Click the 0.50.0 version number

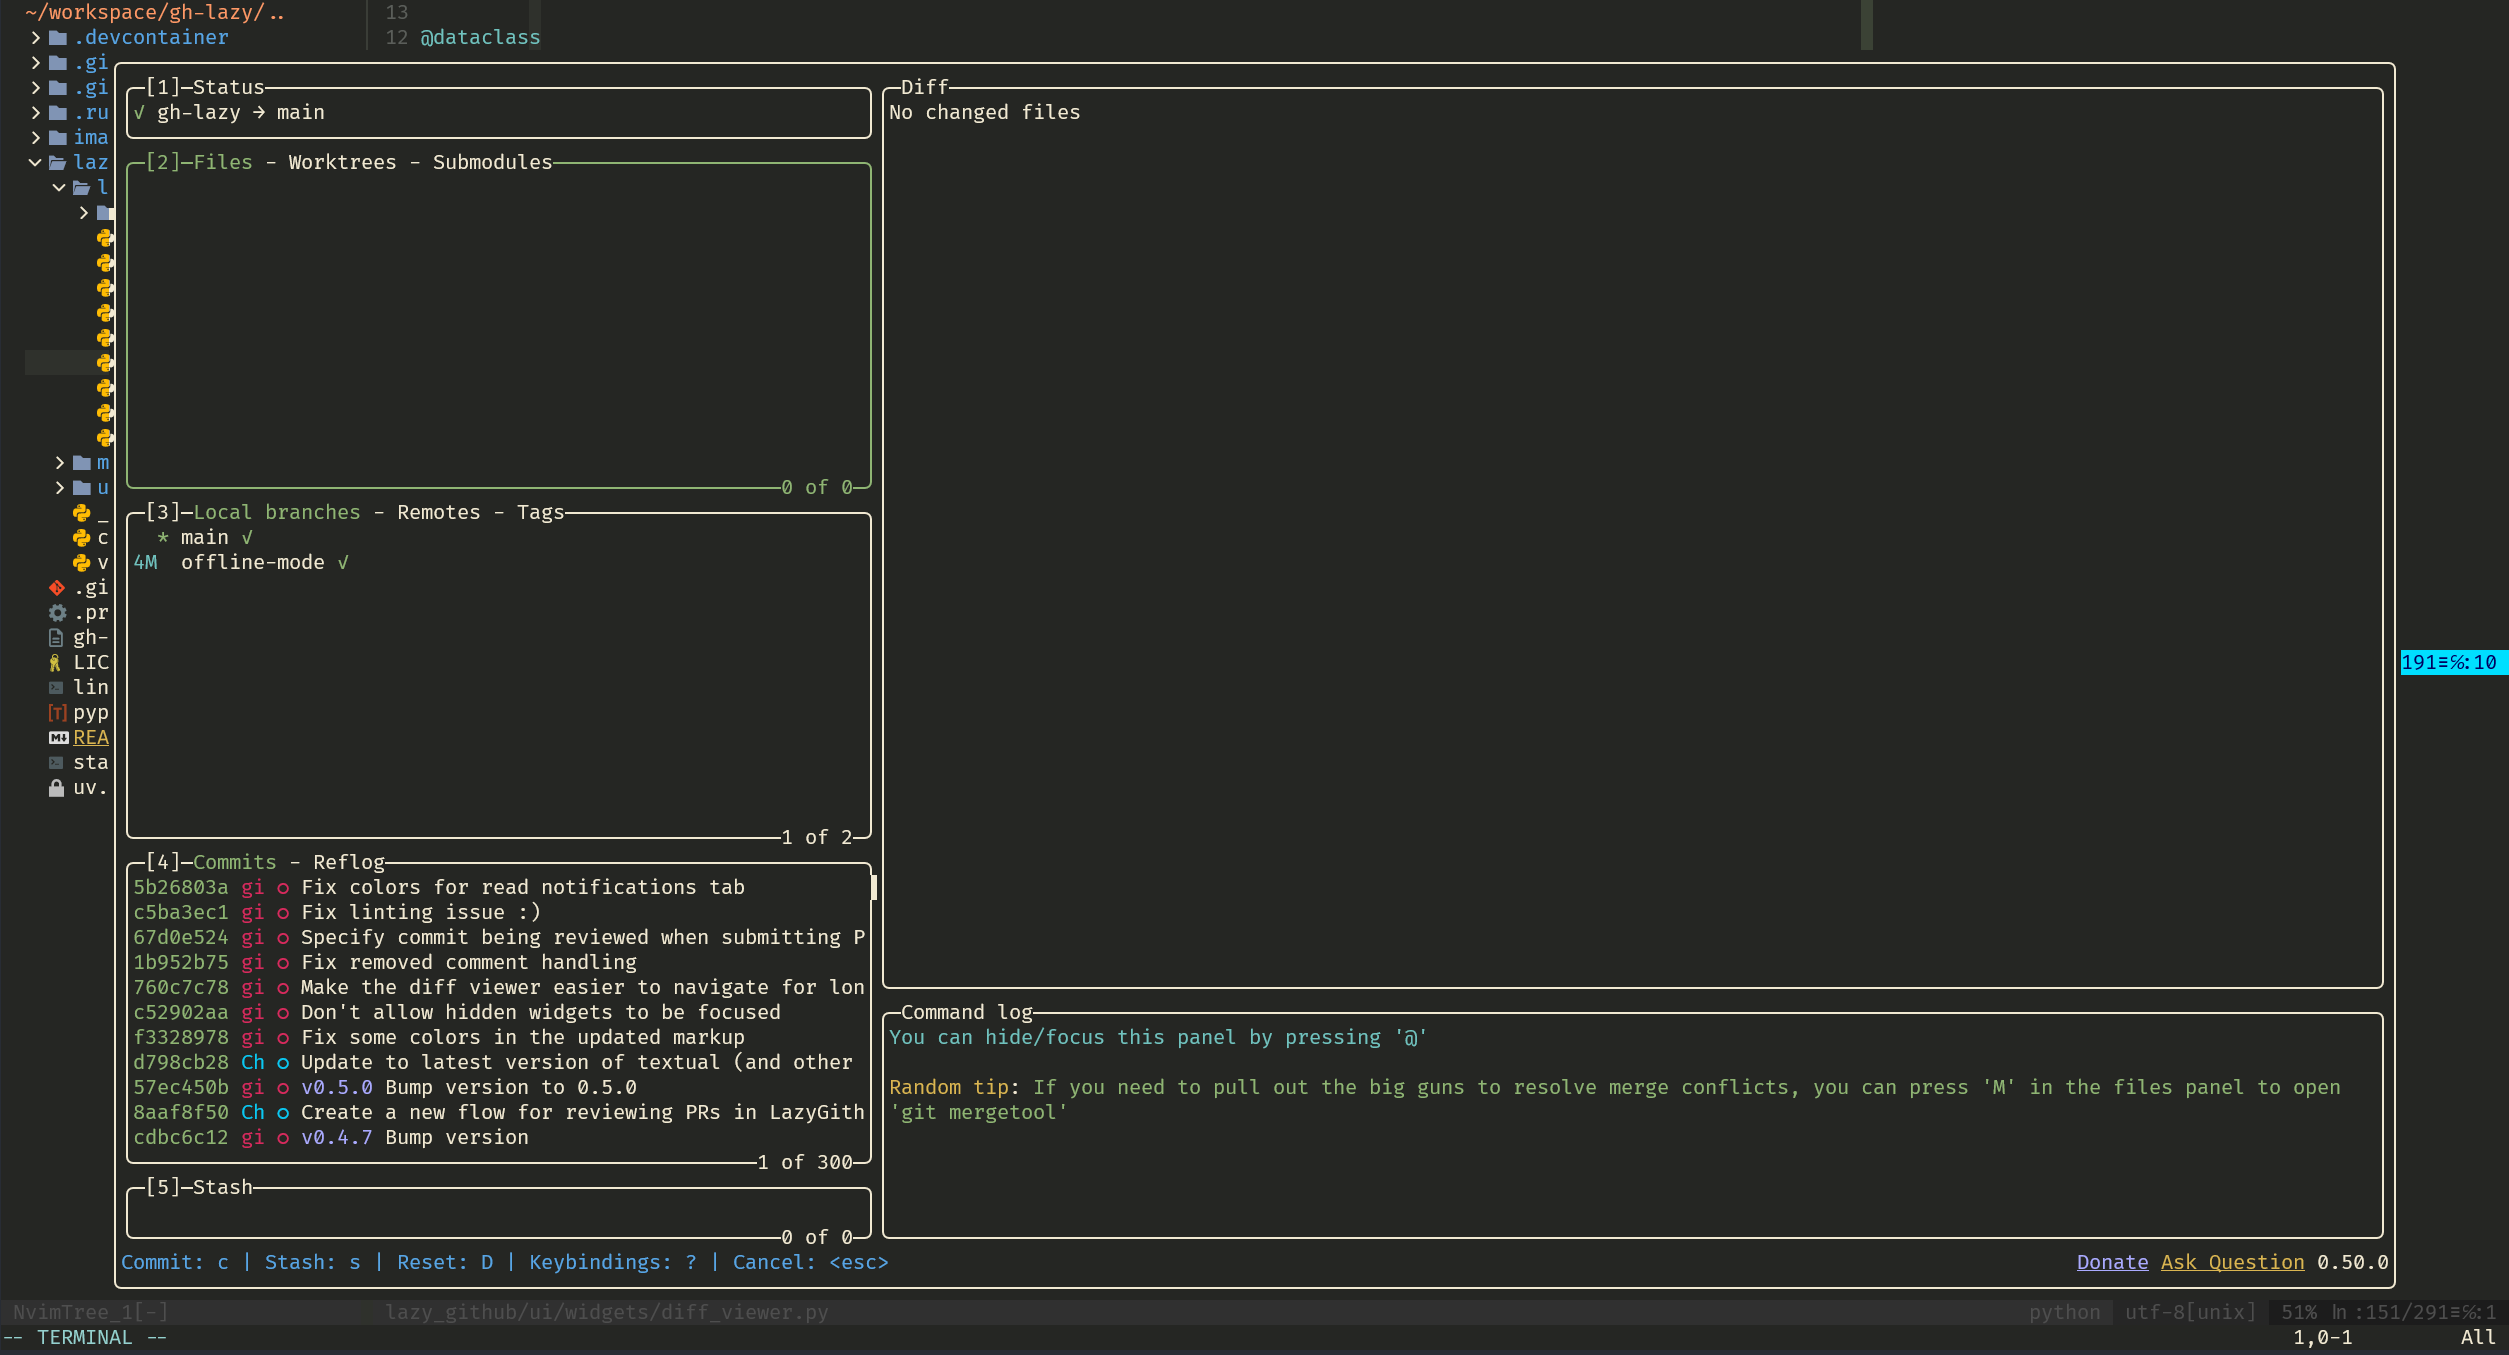(x=2352, y=1262)
